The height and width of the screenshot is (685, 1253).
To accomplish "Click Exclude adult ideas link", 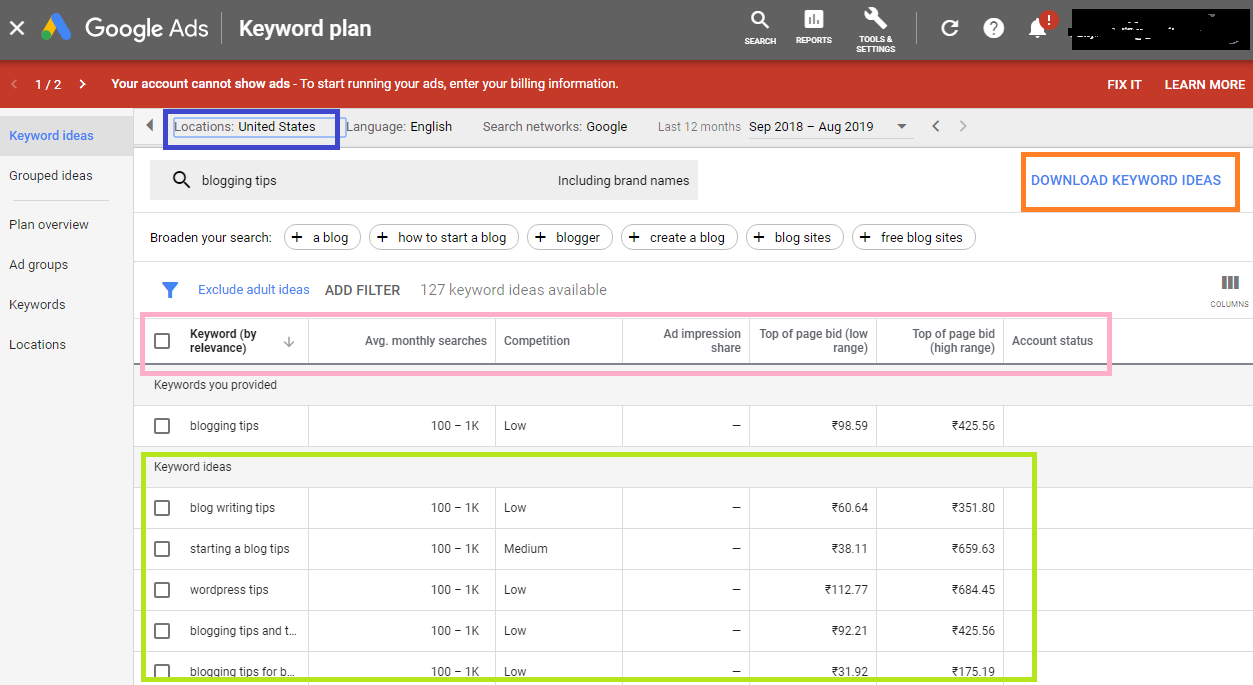I will (254, 290).
